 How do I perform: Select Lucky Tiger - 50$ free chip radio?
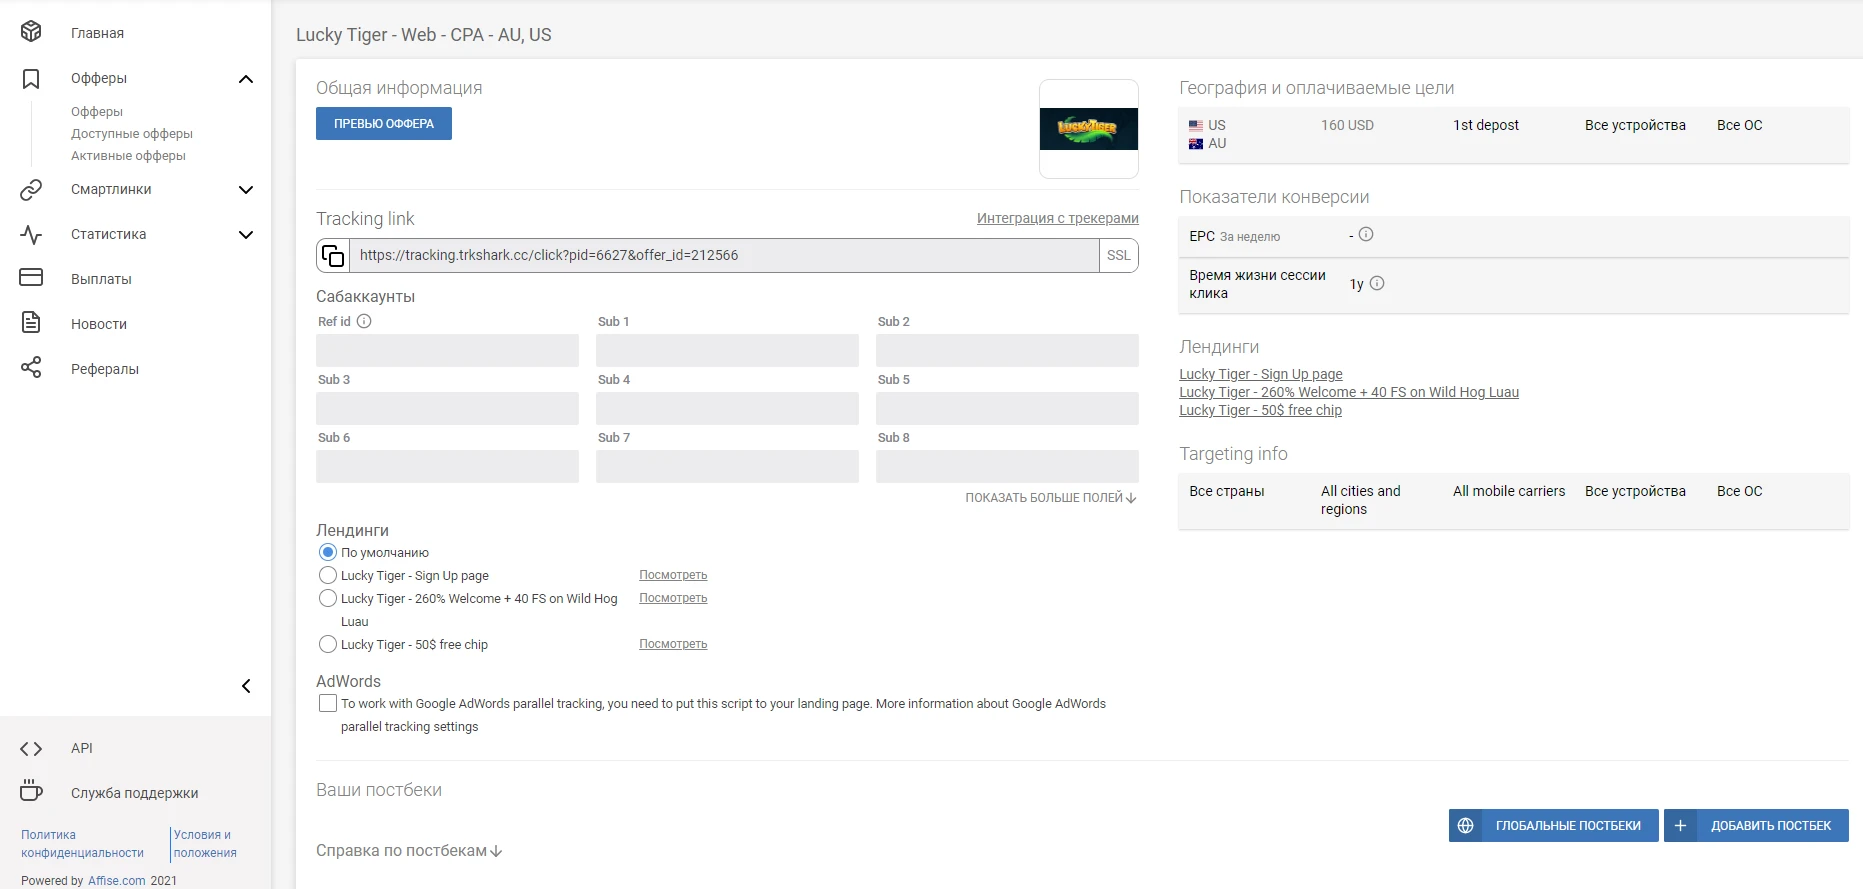[328, 644]
